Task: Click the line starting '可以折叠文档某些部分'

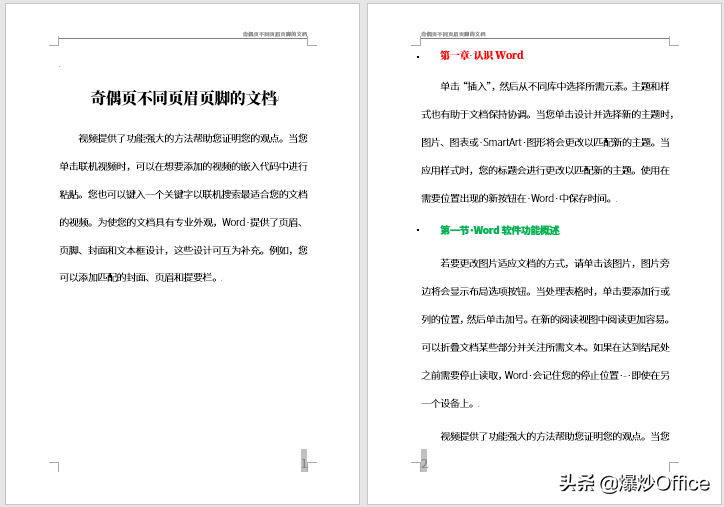Action: 545,347
